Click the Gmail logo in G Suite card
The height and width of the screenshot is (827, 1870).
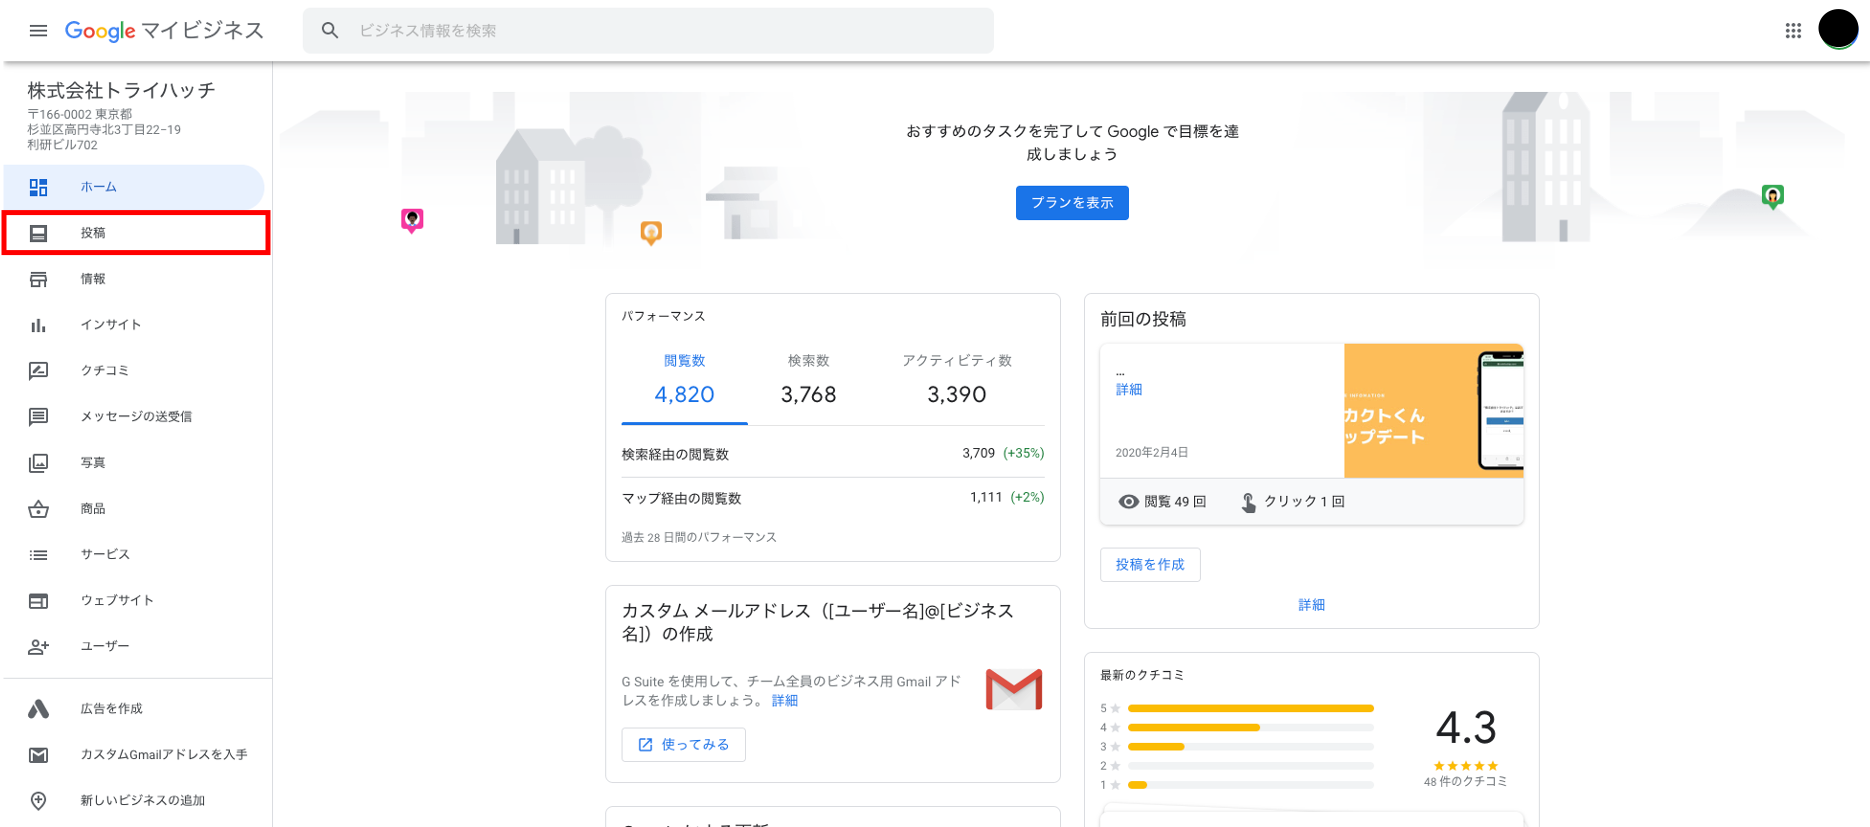click(x=1014, y=689)
